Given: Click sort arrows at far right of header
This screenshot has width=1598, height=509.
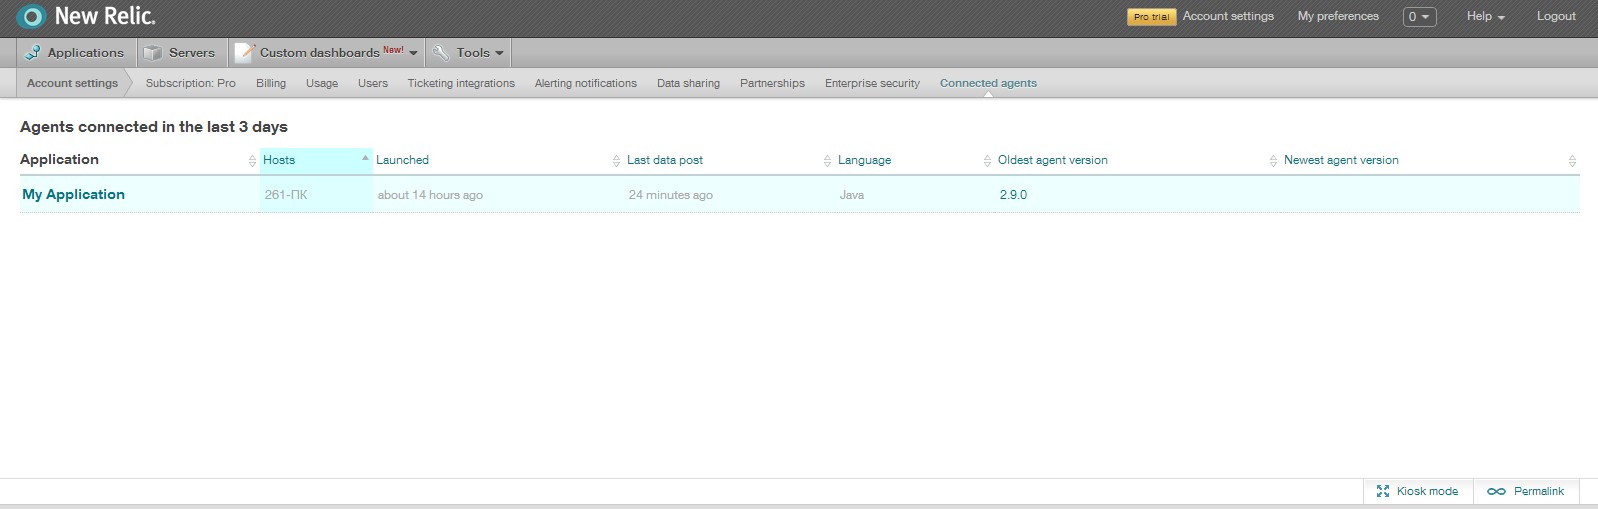Looking at the screenshot, I should point(1572,161).
